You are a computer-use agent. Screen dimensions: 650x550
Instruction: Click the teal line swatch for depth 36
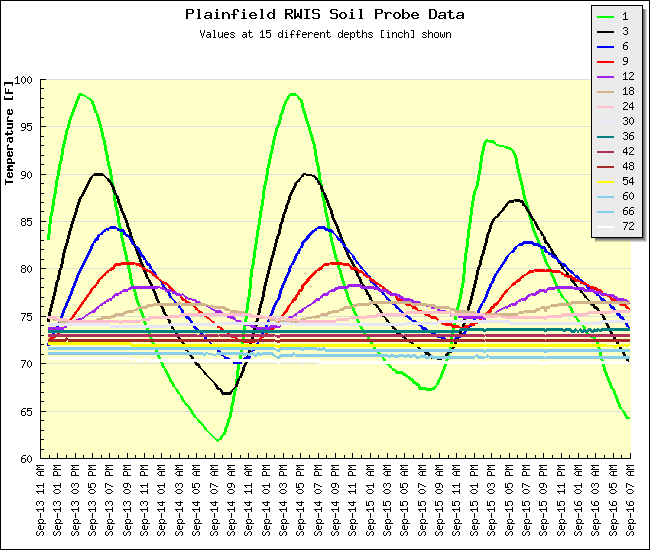[606, 136]
